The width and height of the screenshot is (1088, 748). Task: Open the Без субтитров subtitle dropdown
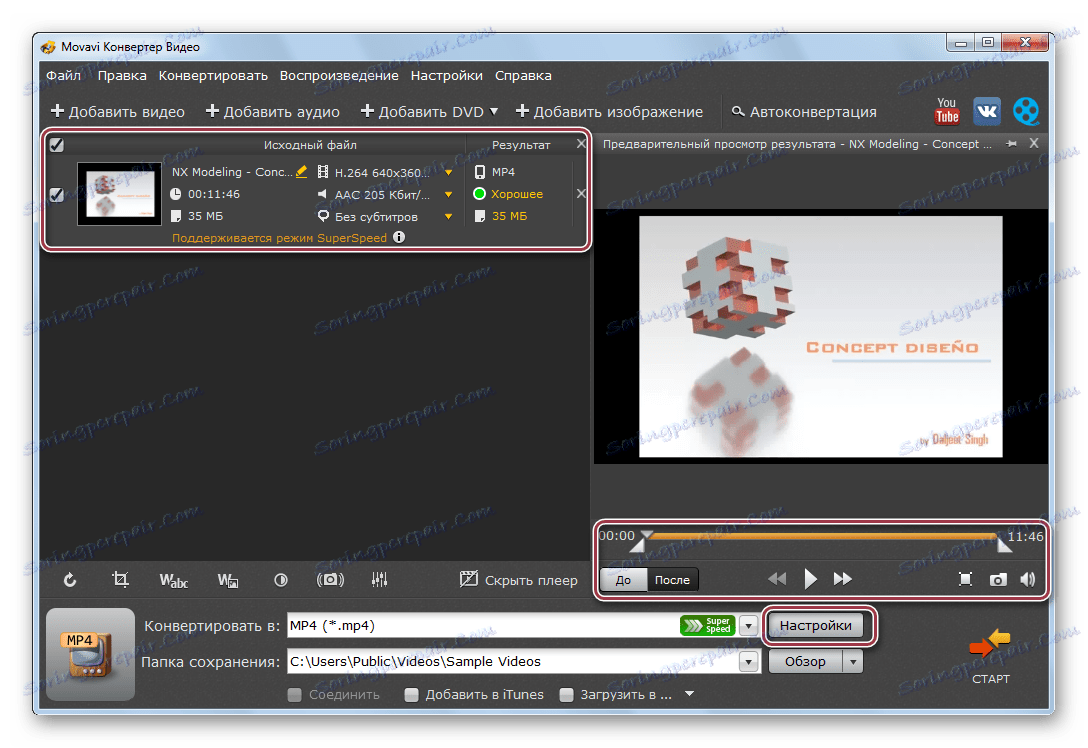tap(447, 216)
